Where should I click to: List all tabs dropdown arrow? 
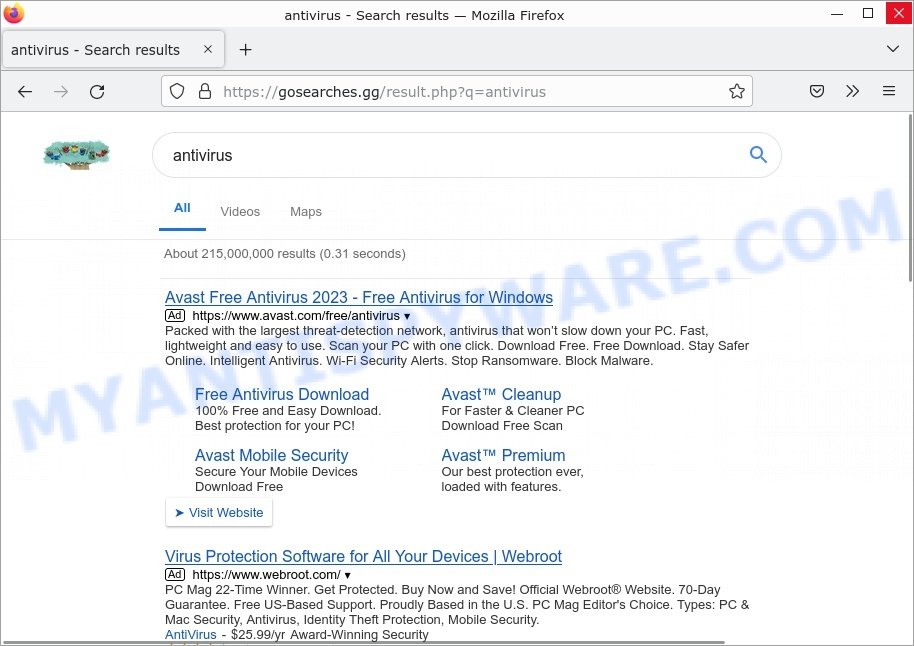pos(892,49)
